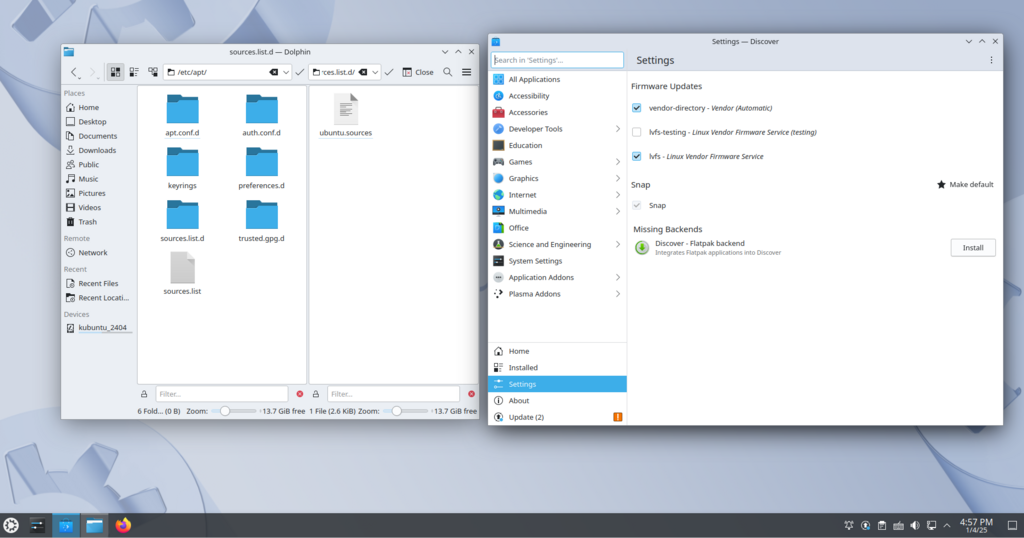Open Discover About page
Viewport: 1024px width, 538px height.
(557, 401)
